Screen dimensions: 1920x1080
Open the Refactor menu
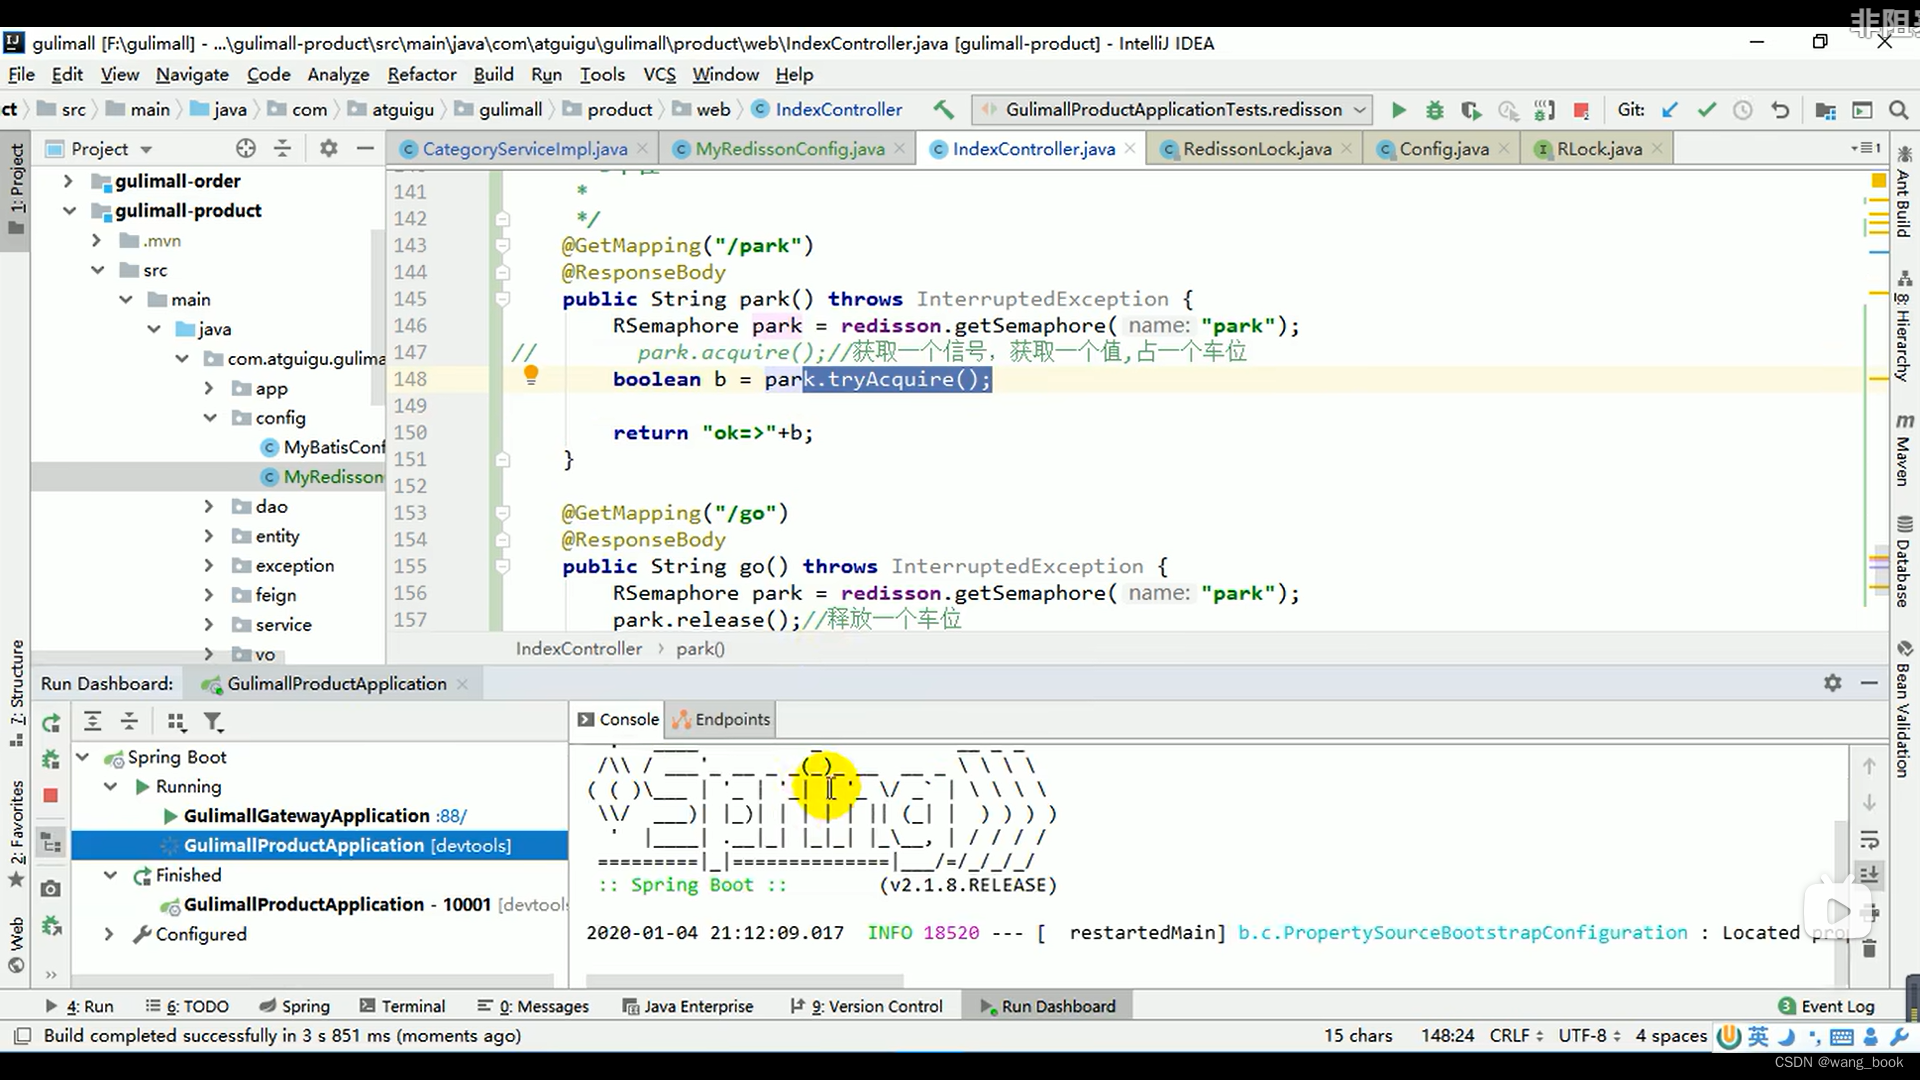[x=422, y=74]
